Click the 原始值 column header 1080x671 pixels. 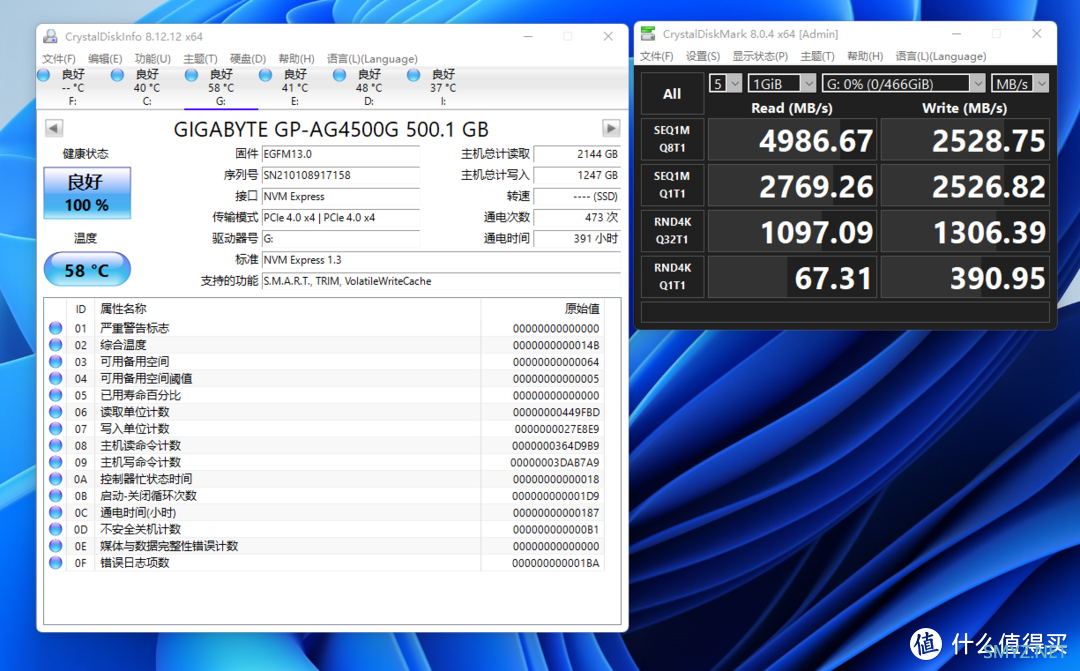[x=582, y=309]
